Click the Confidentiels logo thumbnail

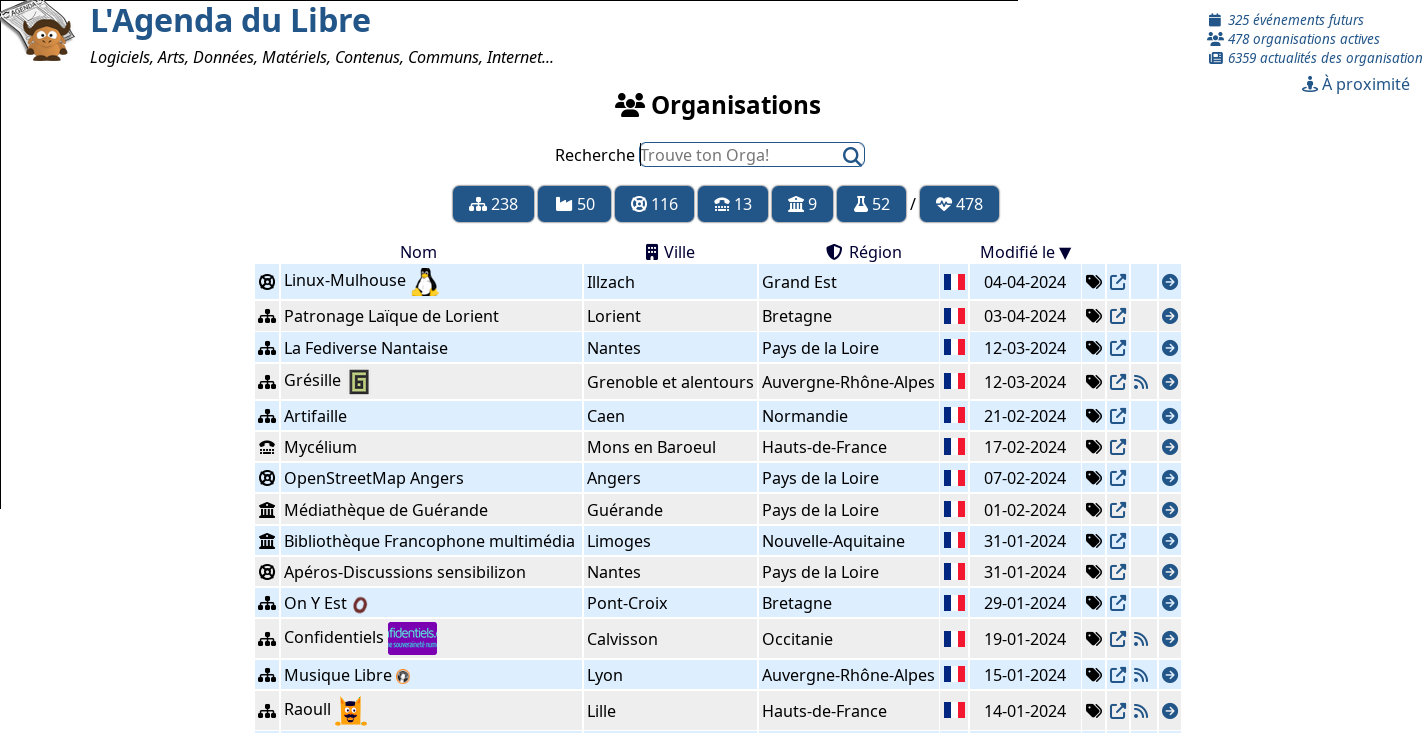[x=413, y=639]
